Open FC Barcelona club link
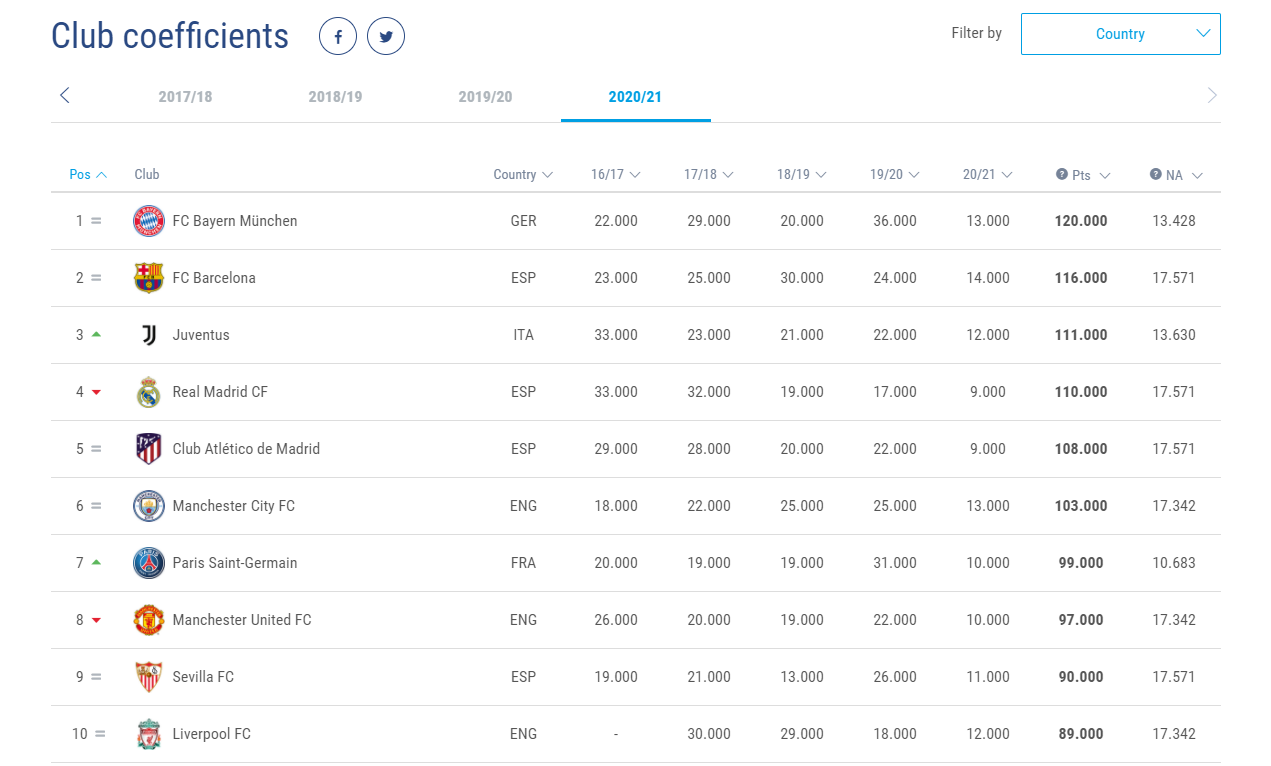The image size is (1271, 766). (x=214, y=278)
